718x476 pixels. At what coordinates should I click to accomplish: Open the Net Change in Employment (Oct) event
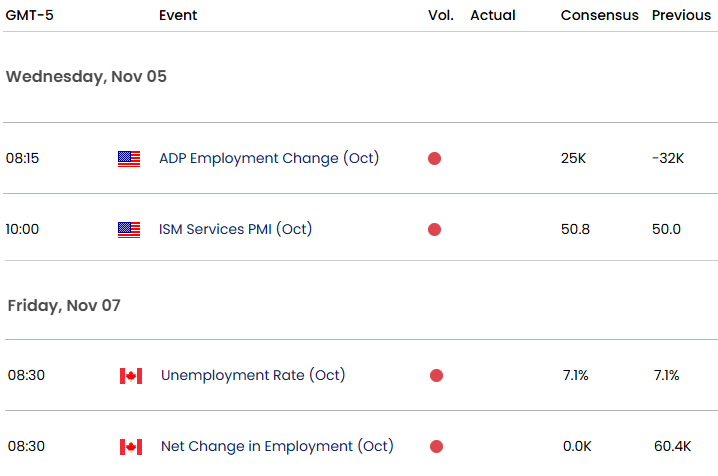tap(277, 446)
